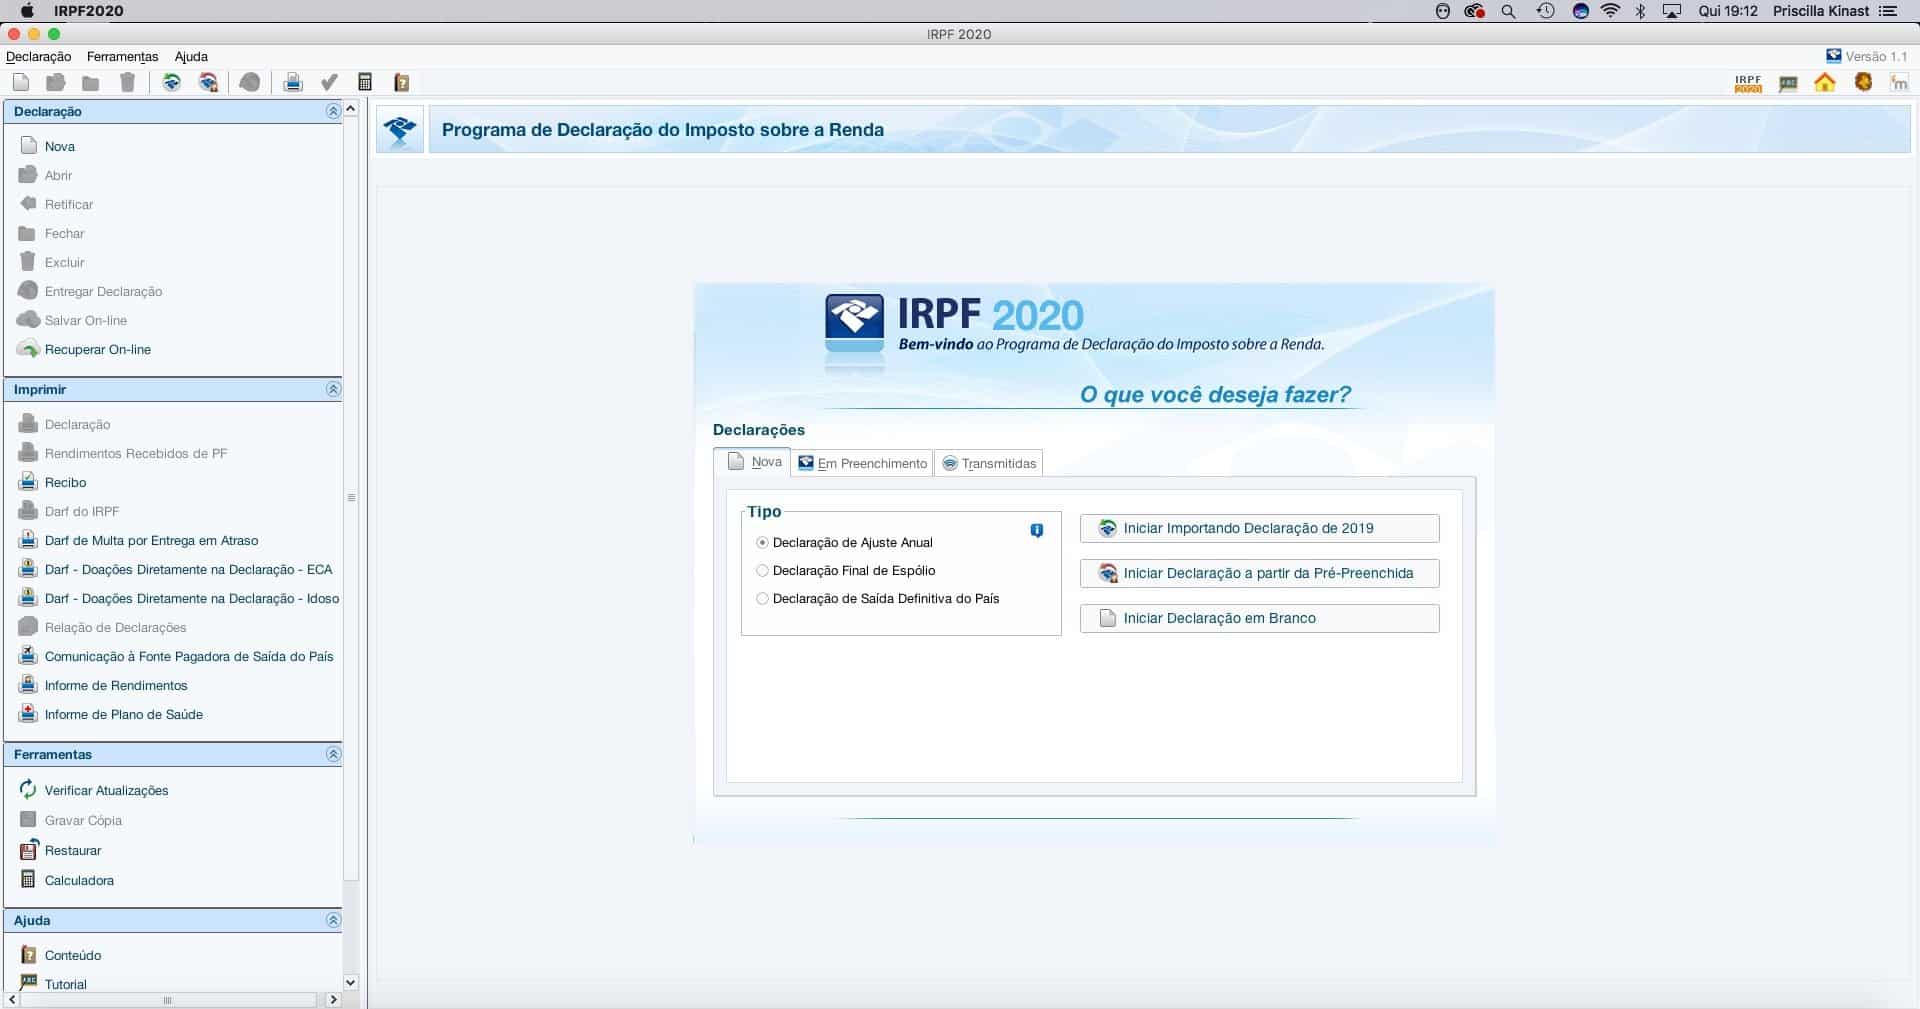
Task: Click sidebar horizontal scroll left arrow
Action: pyautogui.click(x=11, y=999)
